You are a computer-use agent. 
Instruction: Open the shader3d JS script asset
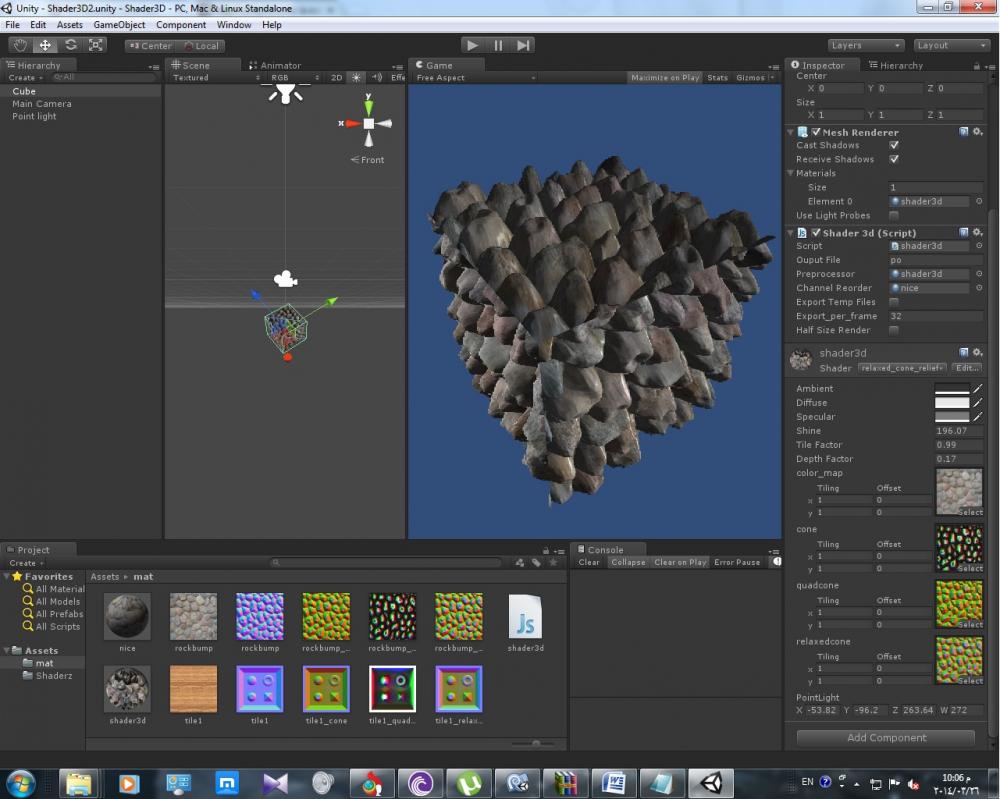click(x=524, y=616)
